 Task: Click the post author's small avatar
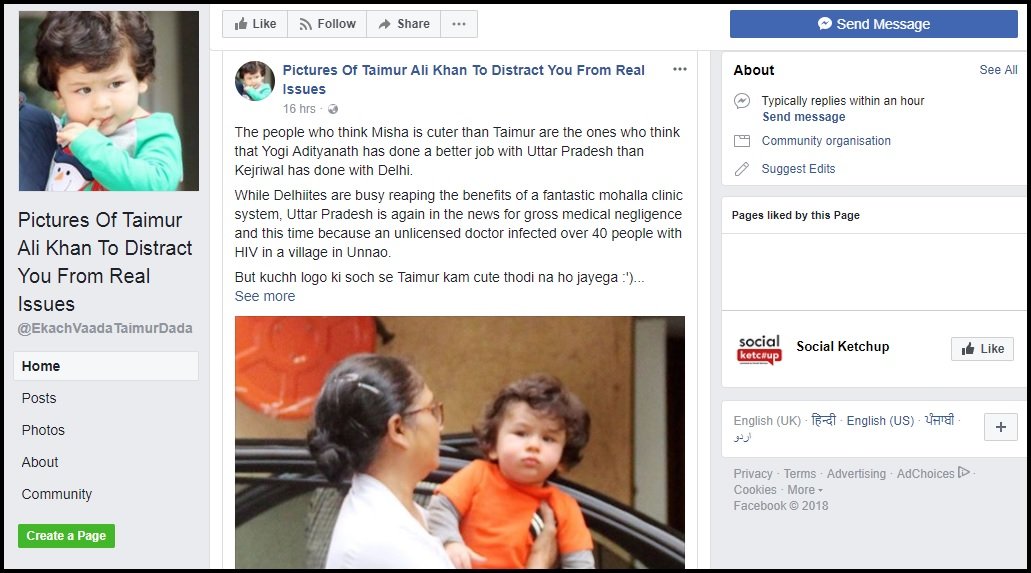[x=255, y=81]
